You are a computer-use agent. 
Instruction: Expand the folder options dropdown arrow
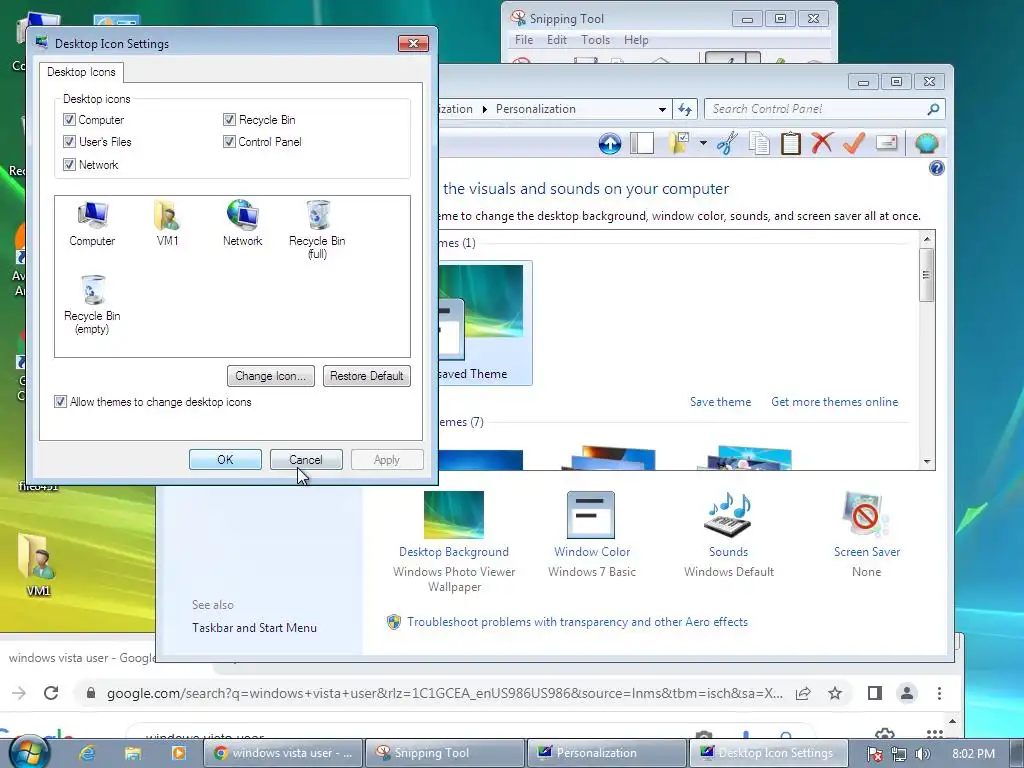(x=703, y=143)
